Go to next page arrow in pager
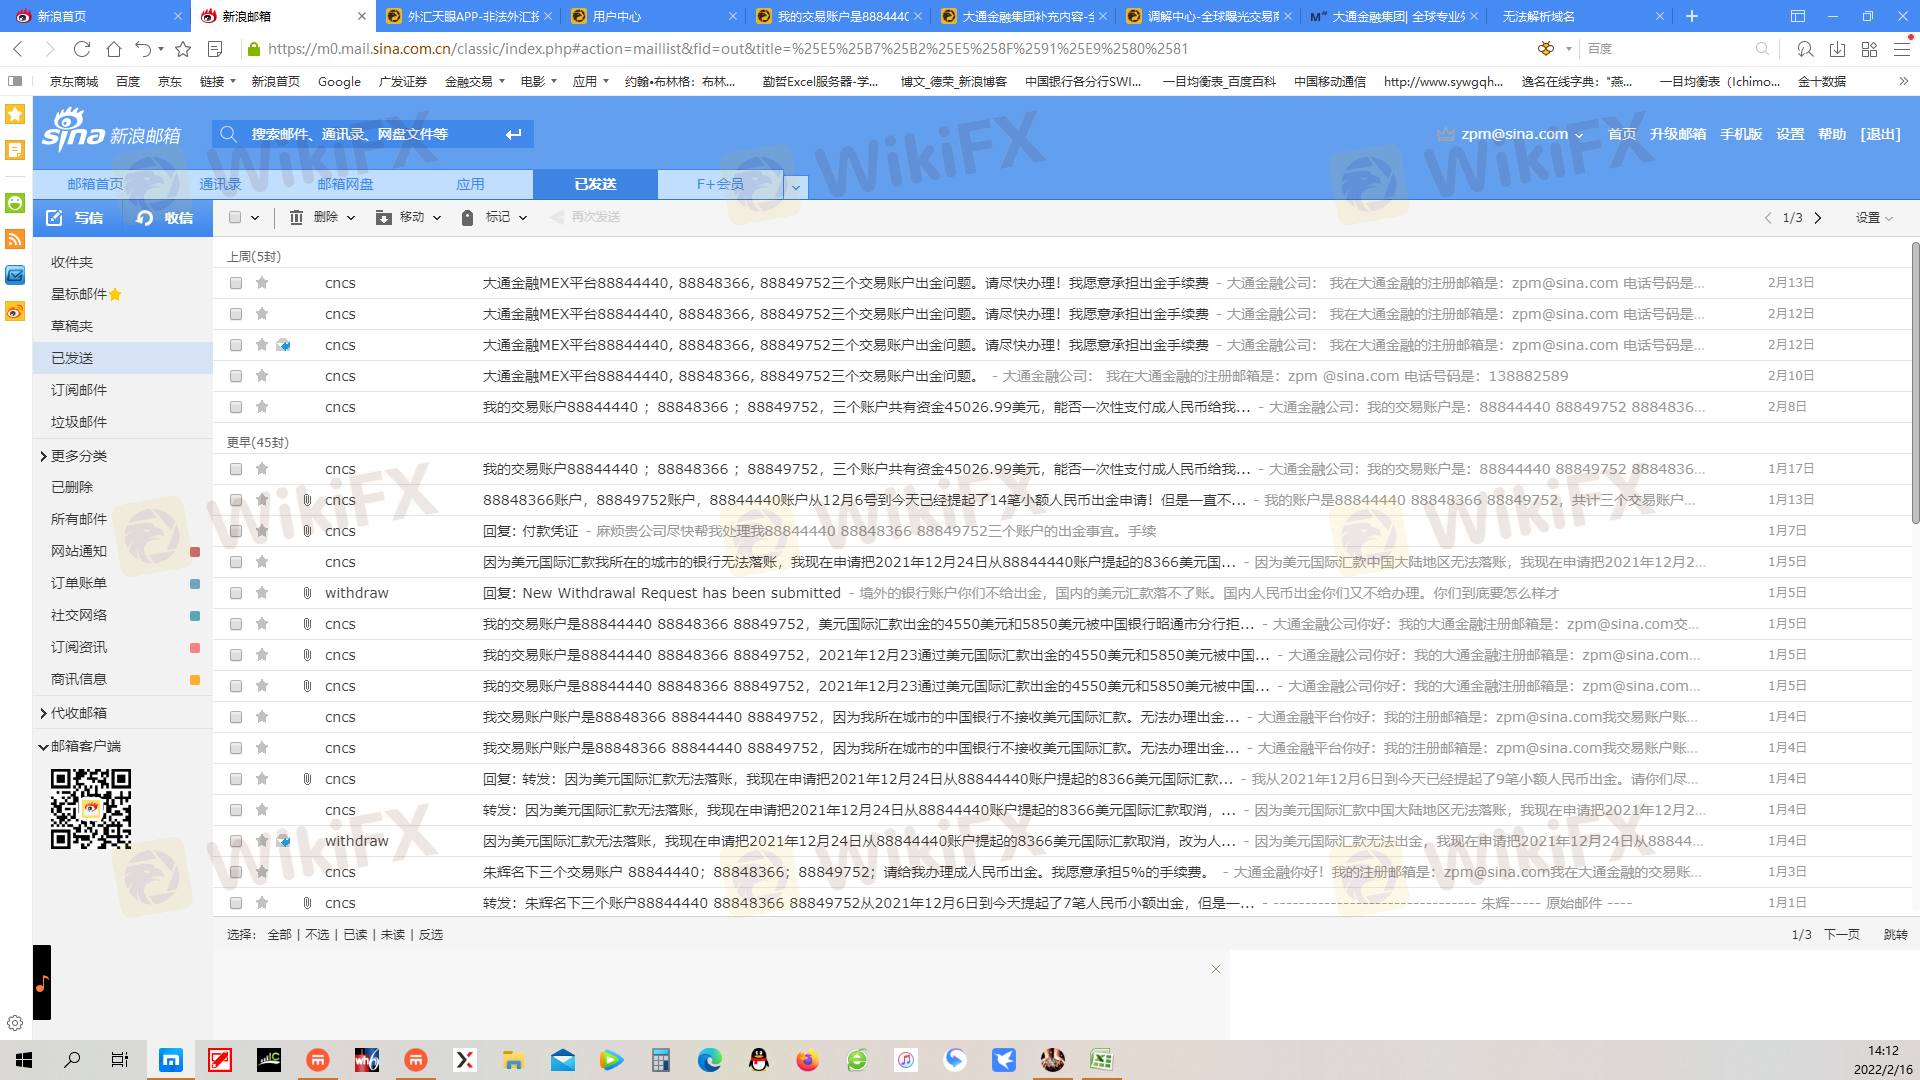The image size is (1920, 1080). pos(1818,218)
